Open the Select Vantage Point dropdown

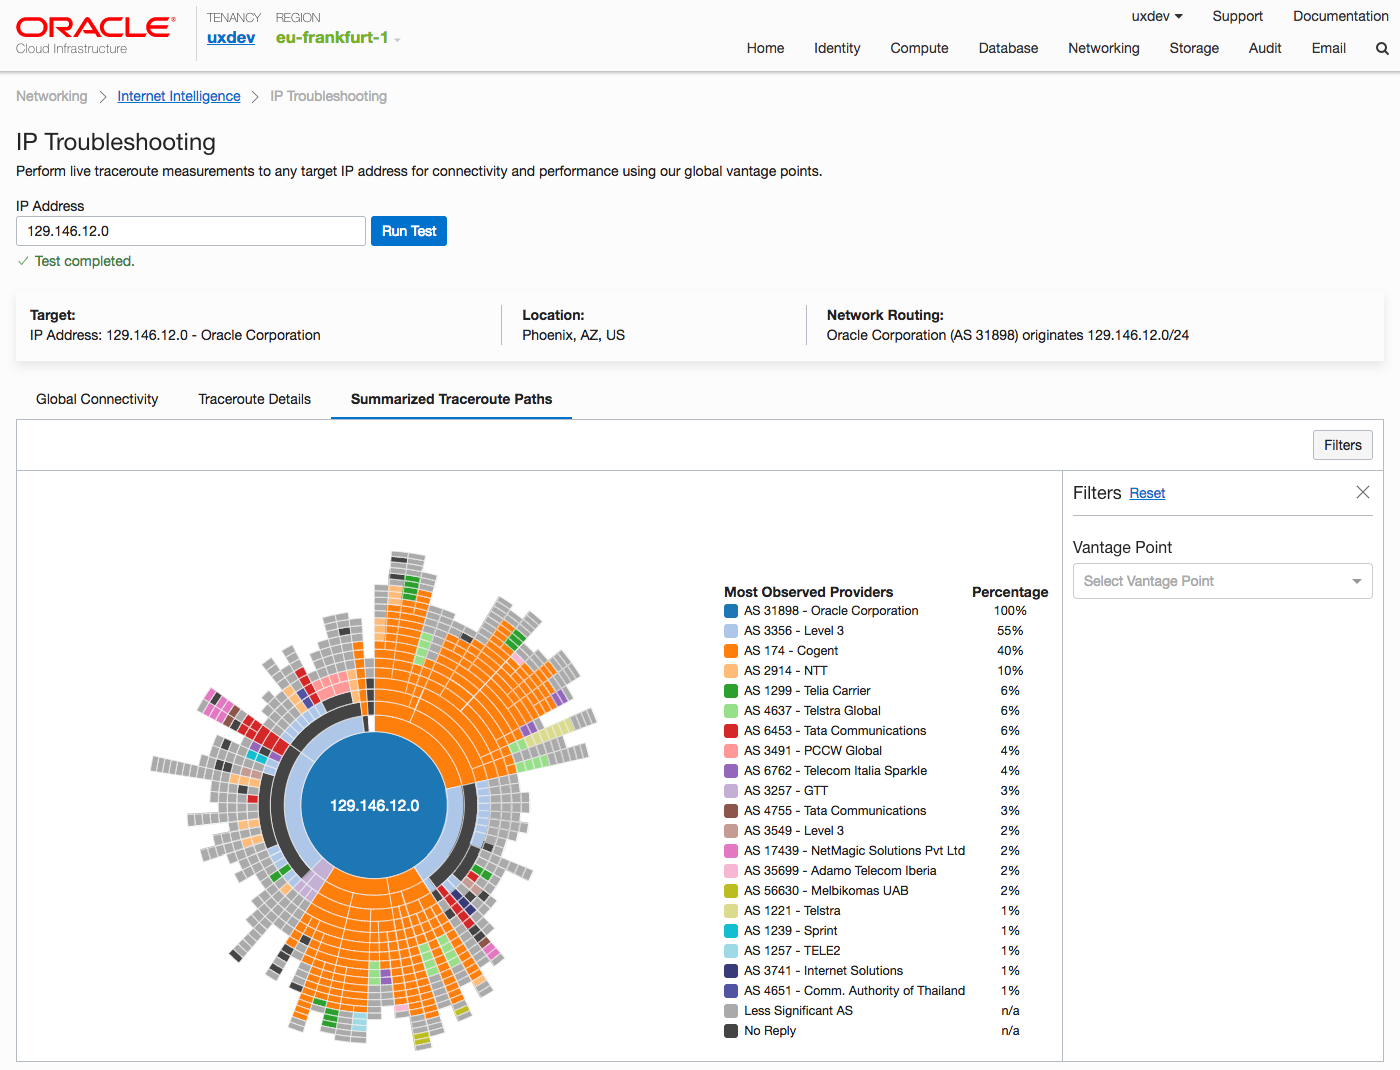1222,581
